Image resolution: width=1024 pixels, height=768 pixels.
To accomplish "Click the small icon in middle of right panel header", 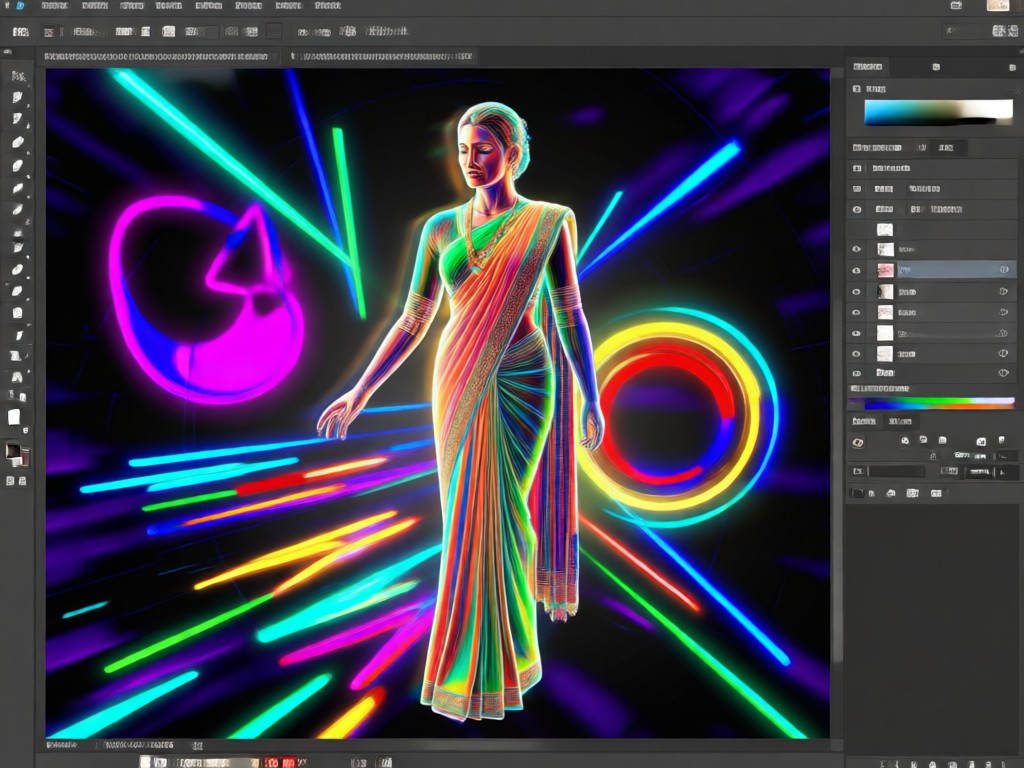I will 936,67.
